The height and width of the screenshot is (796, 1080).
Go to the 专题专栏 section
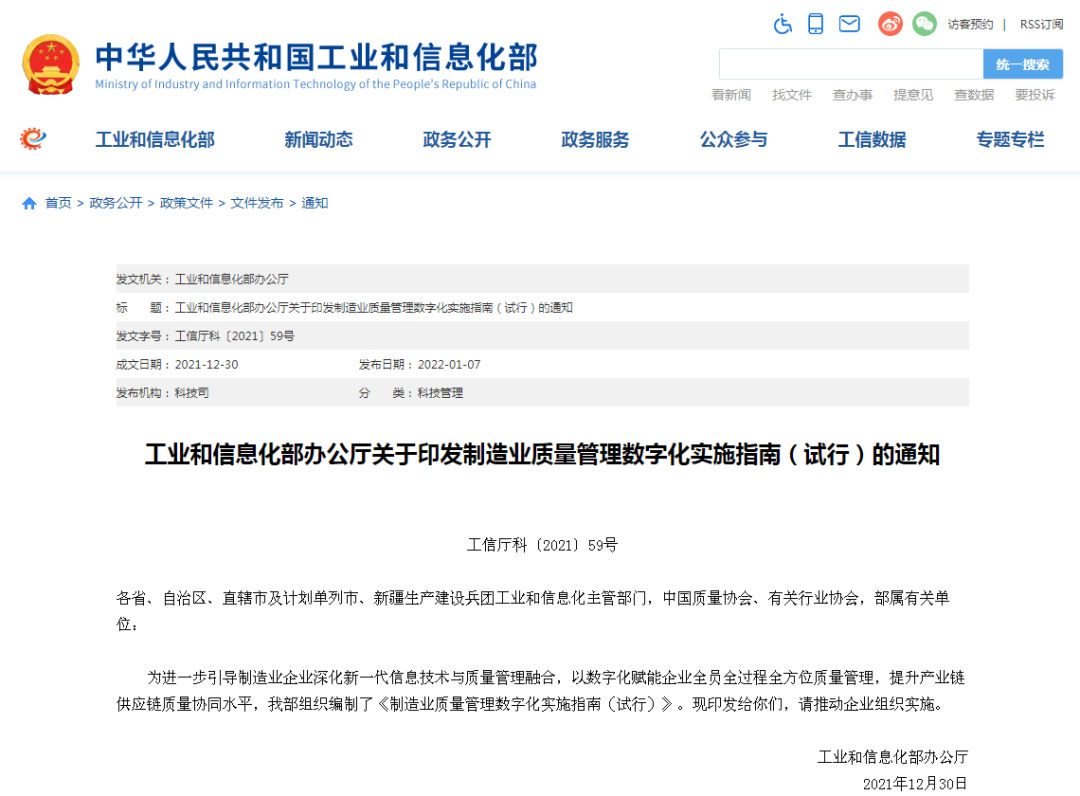(x=1009, y=140)
